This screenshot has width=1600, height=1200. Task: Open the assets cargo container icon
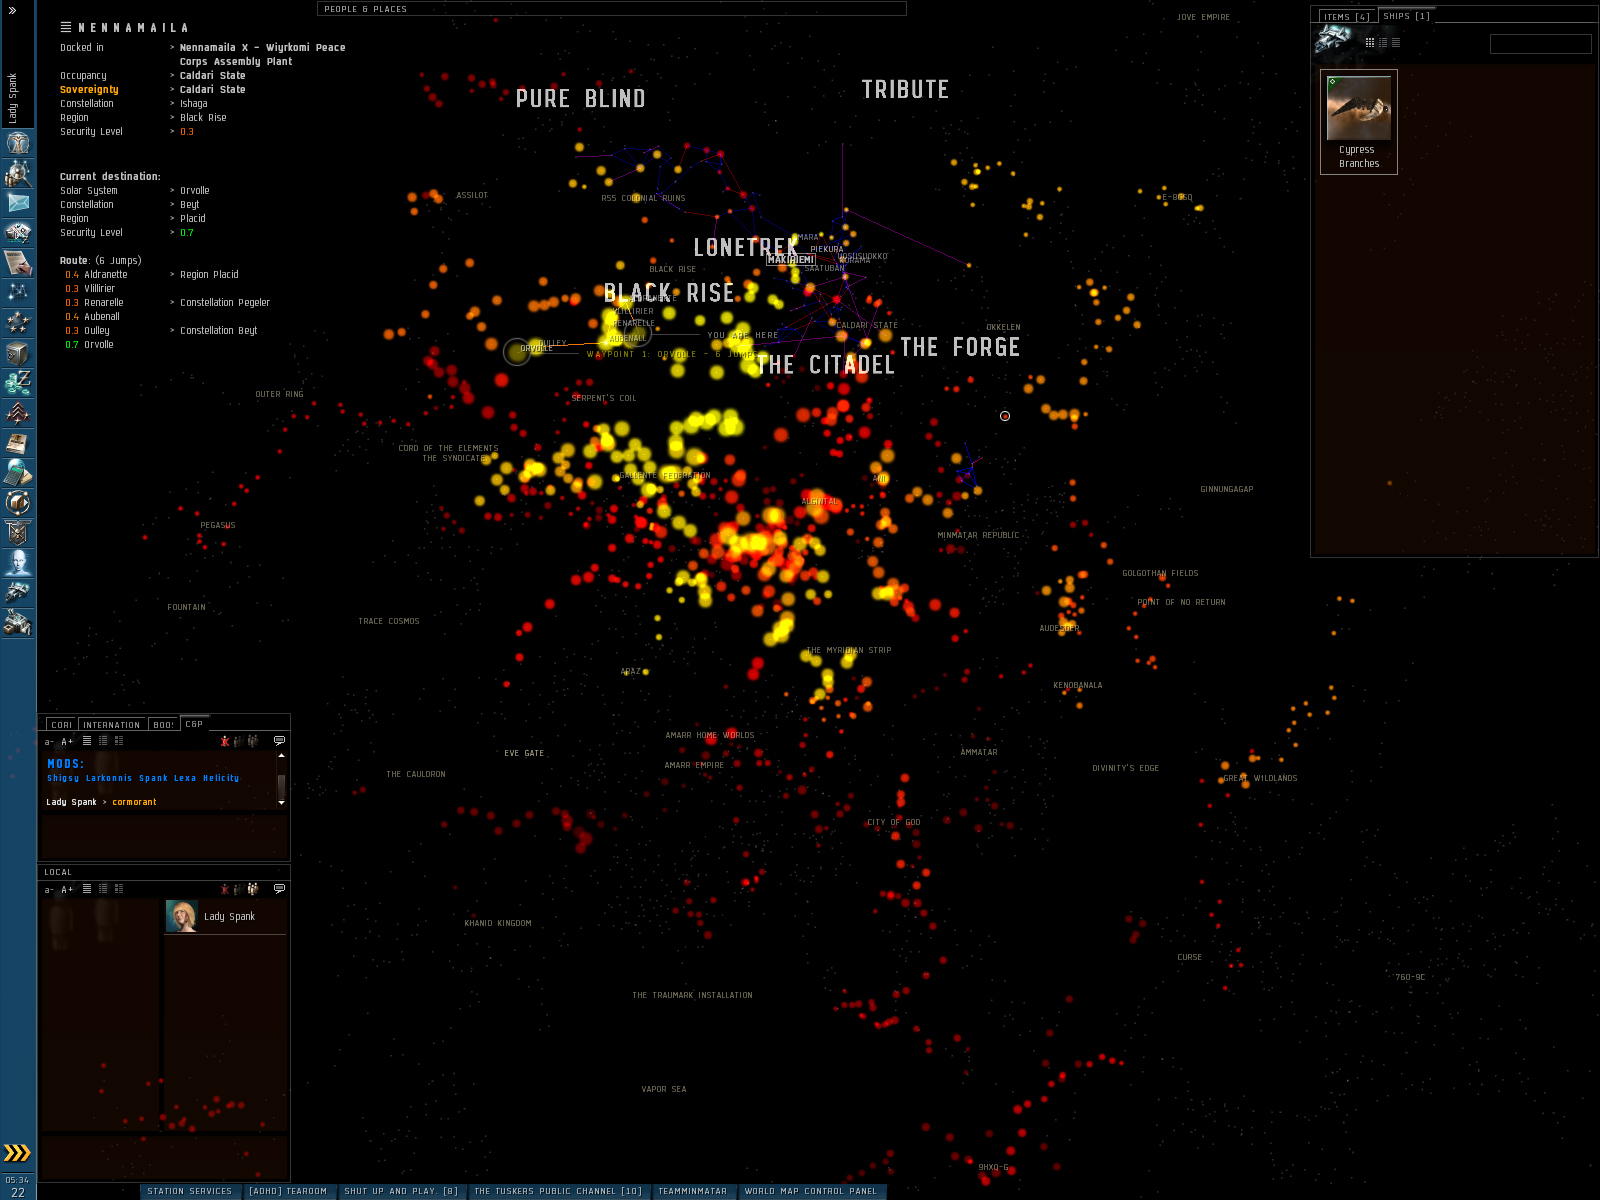tap(18, 353)
